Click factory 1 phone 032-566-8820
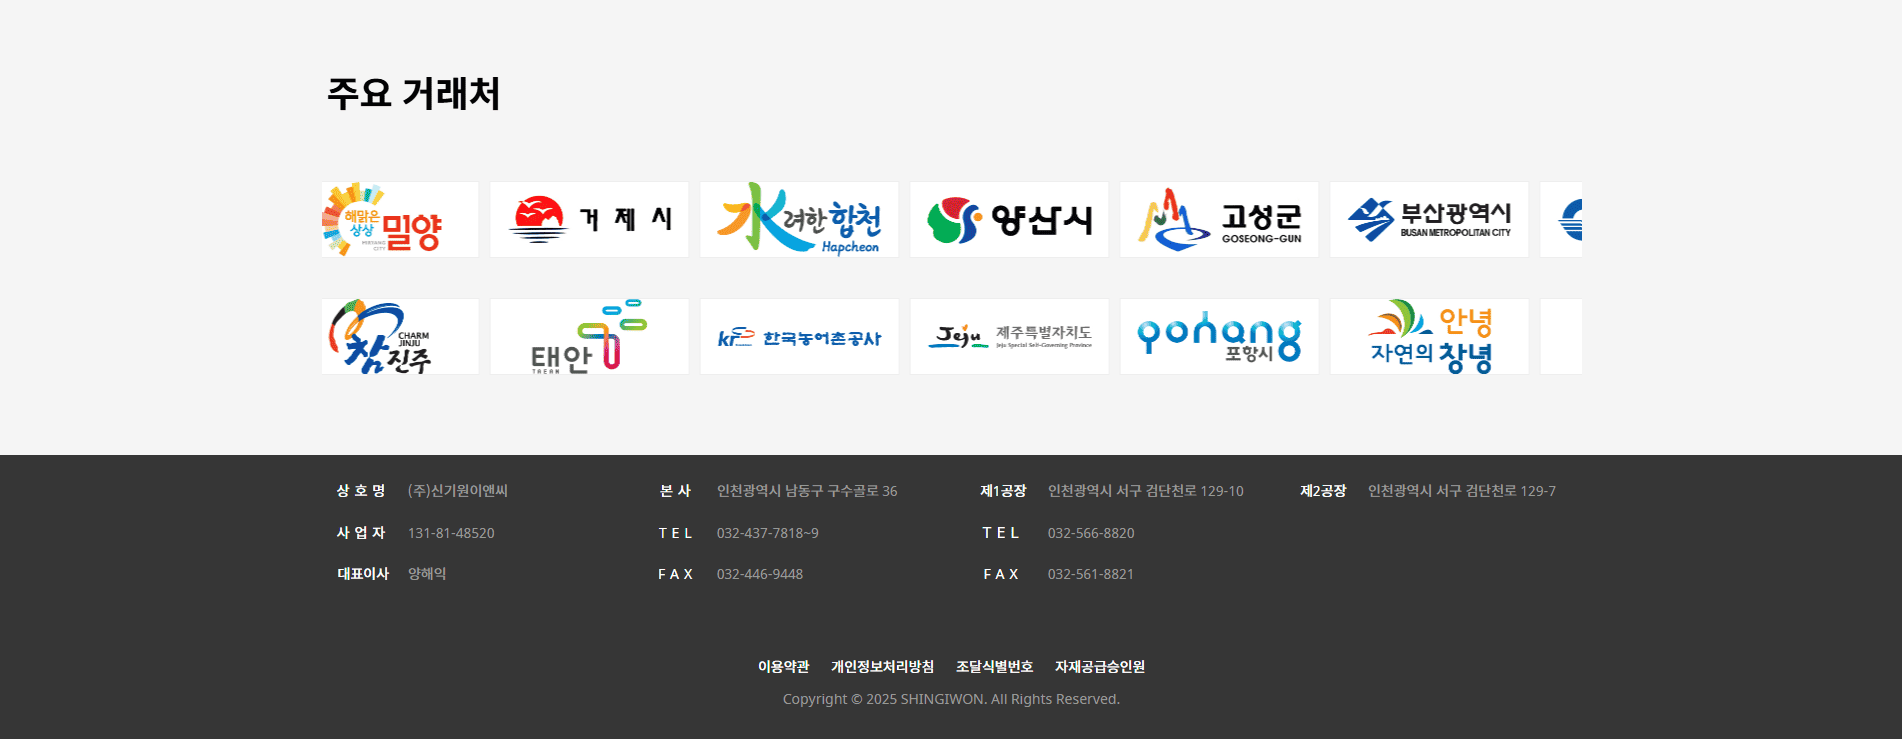Screen dimensions: 1902x739 coord(1091,533)
